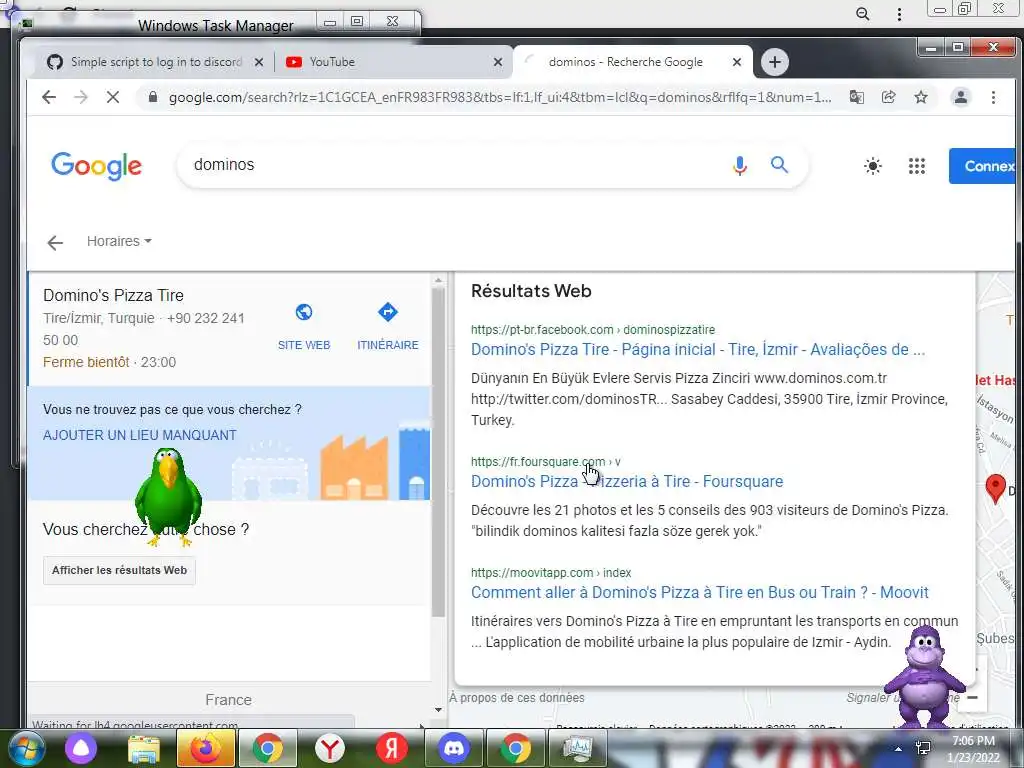The width and height of the screenshot is (1024, 768).
Task: Open the red Yandex Я icon in taskbar
Action: [391, 748]
